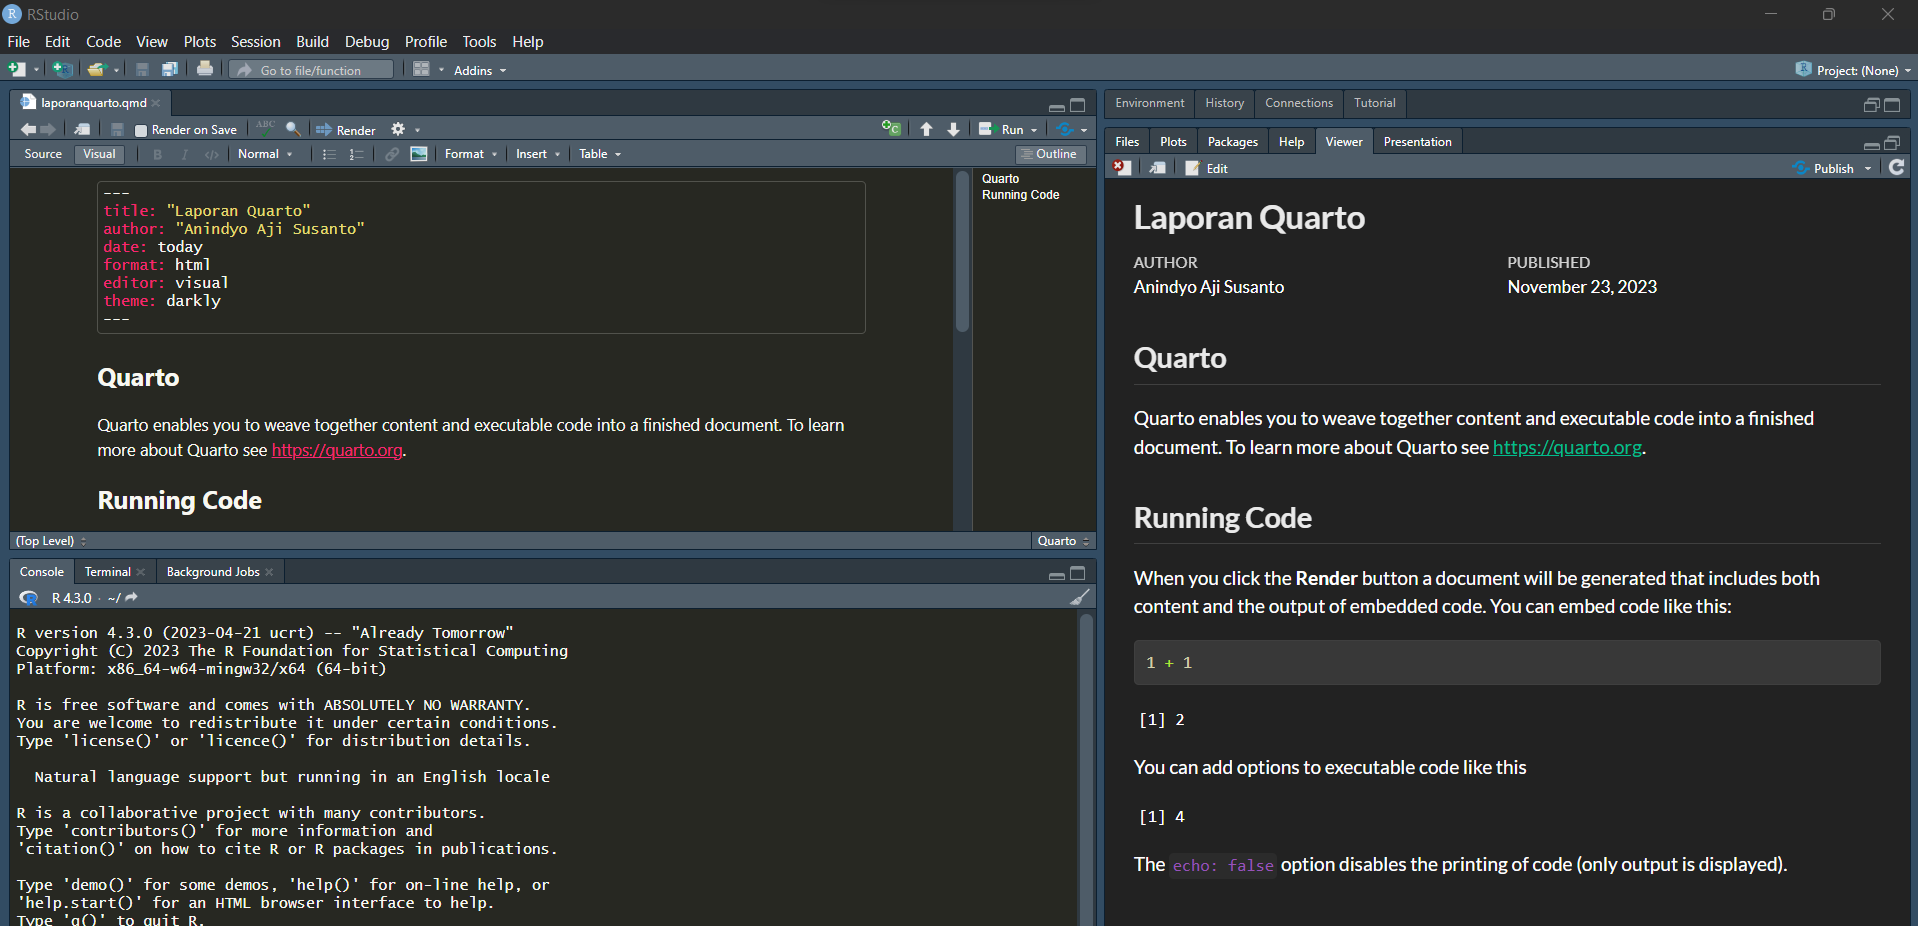Image resolution: width=1918 pixels, height=926 pixels.
Task: Create a new project with R icon
Action: click(62, 69)
